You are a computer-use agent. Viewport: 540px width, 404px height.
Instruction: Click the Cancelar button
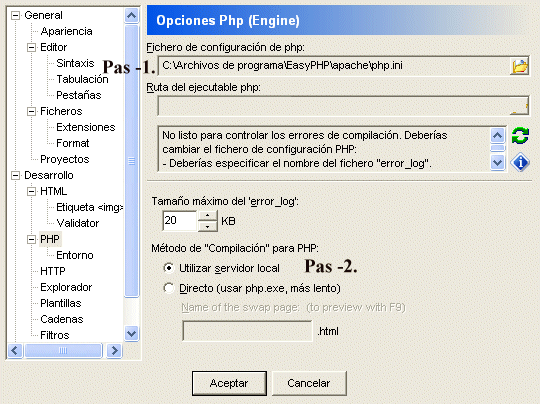point(309,383)
